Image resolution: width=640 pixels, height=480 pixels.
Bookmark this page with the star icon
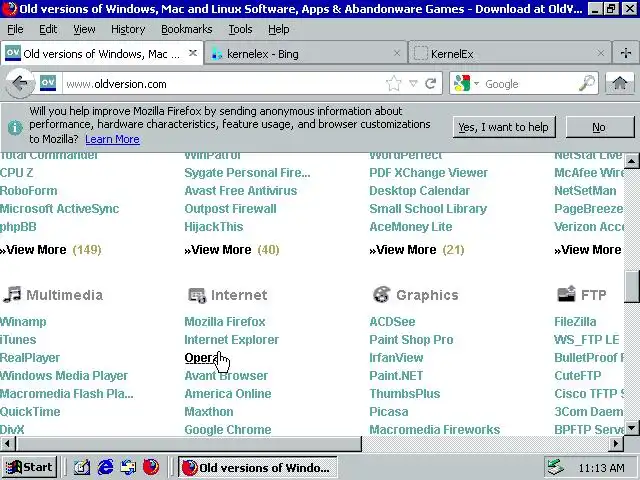coord(393,84)
